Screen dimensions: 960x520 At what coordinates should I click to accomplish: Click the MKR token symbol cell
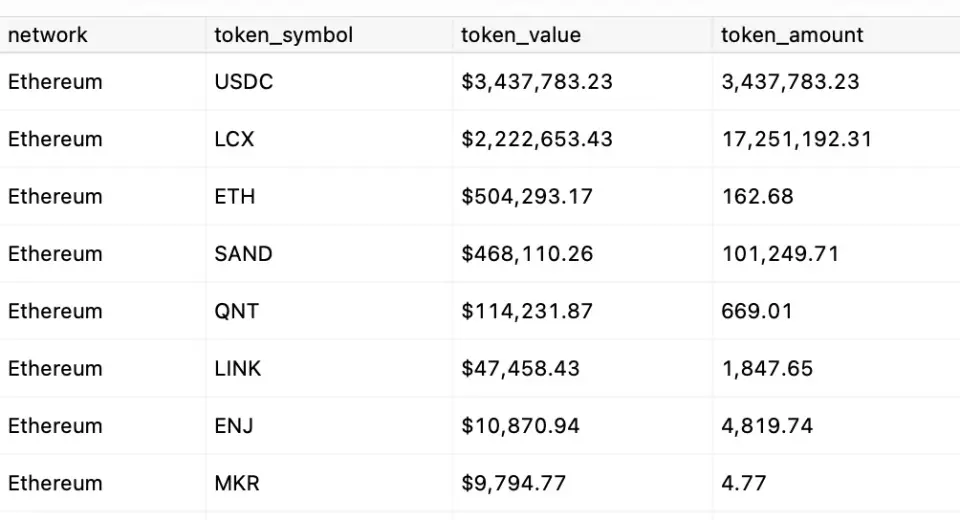pyautogui.click(x=237, y=483)
